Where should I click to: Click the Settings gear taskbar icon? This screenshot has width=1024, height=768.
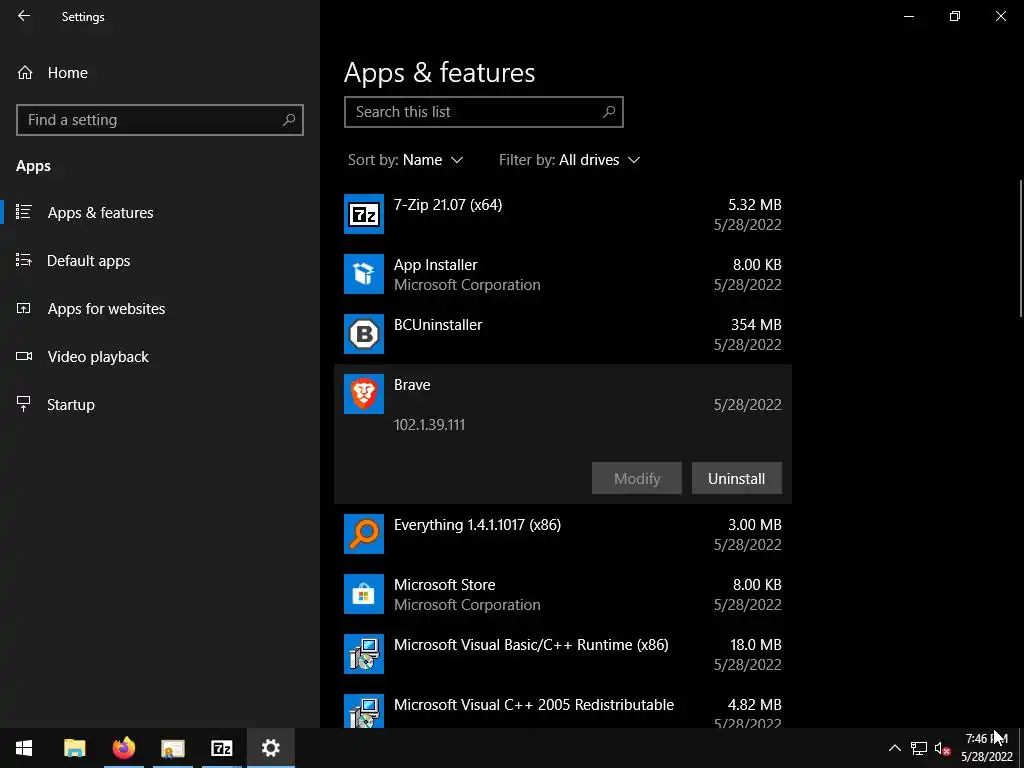point(270,748)
